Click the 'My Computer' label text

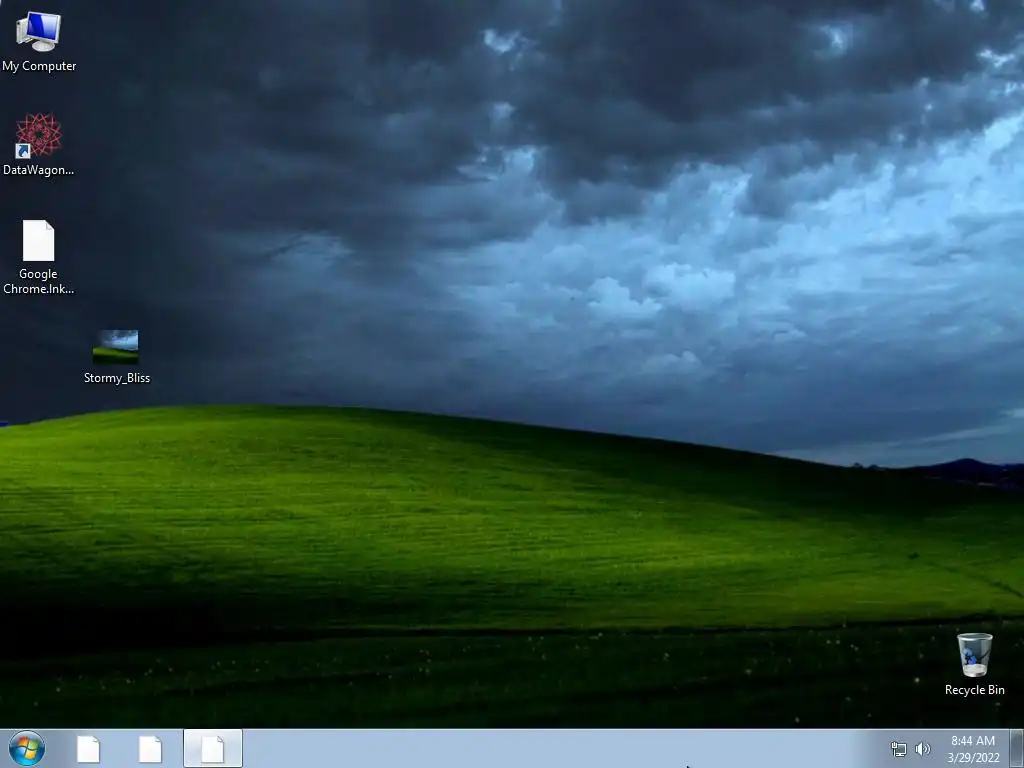(39, 66)
